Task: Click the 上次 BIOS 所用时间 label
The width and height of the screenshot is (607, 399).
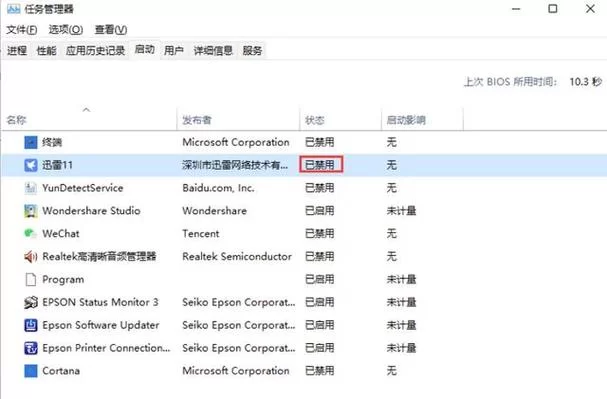Action: pos(511,82)
